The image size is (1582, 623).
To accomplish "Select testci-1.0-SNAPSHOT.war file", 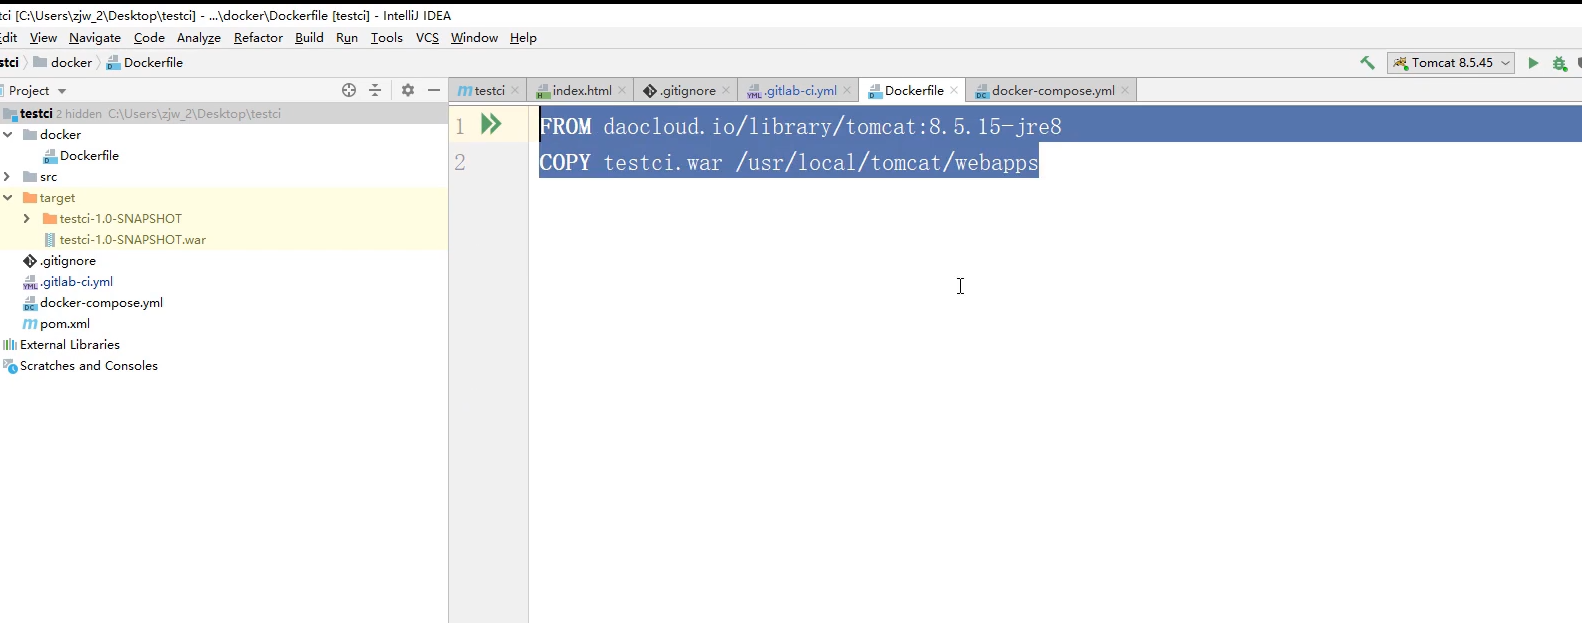I will click(x=132, y=240).
